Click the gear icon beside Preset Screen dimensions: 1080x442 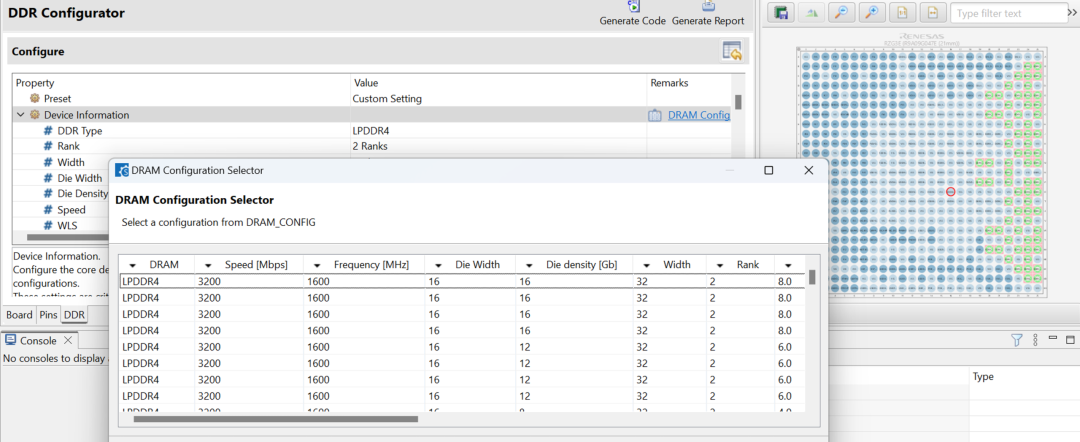coord(35,98)
